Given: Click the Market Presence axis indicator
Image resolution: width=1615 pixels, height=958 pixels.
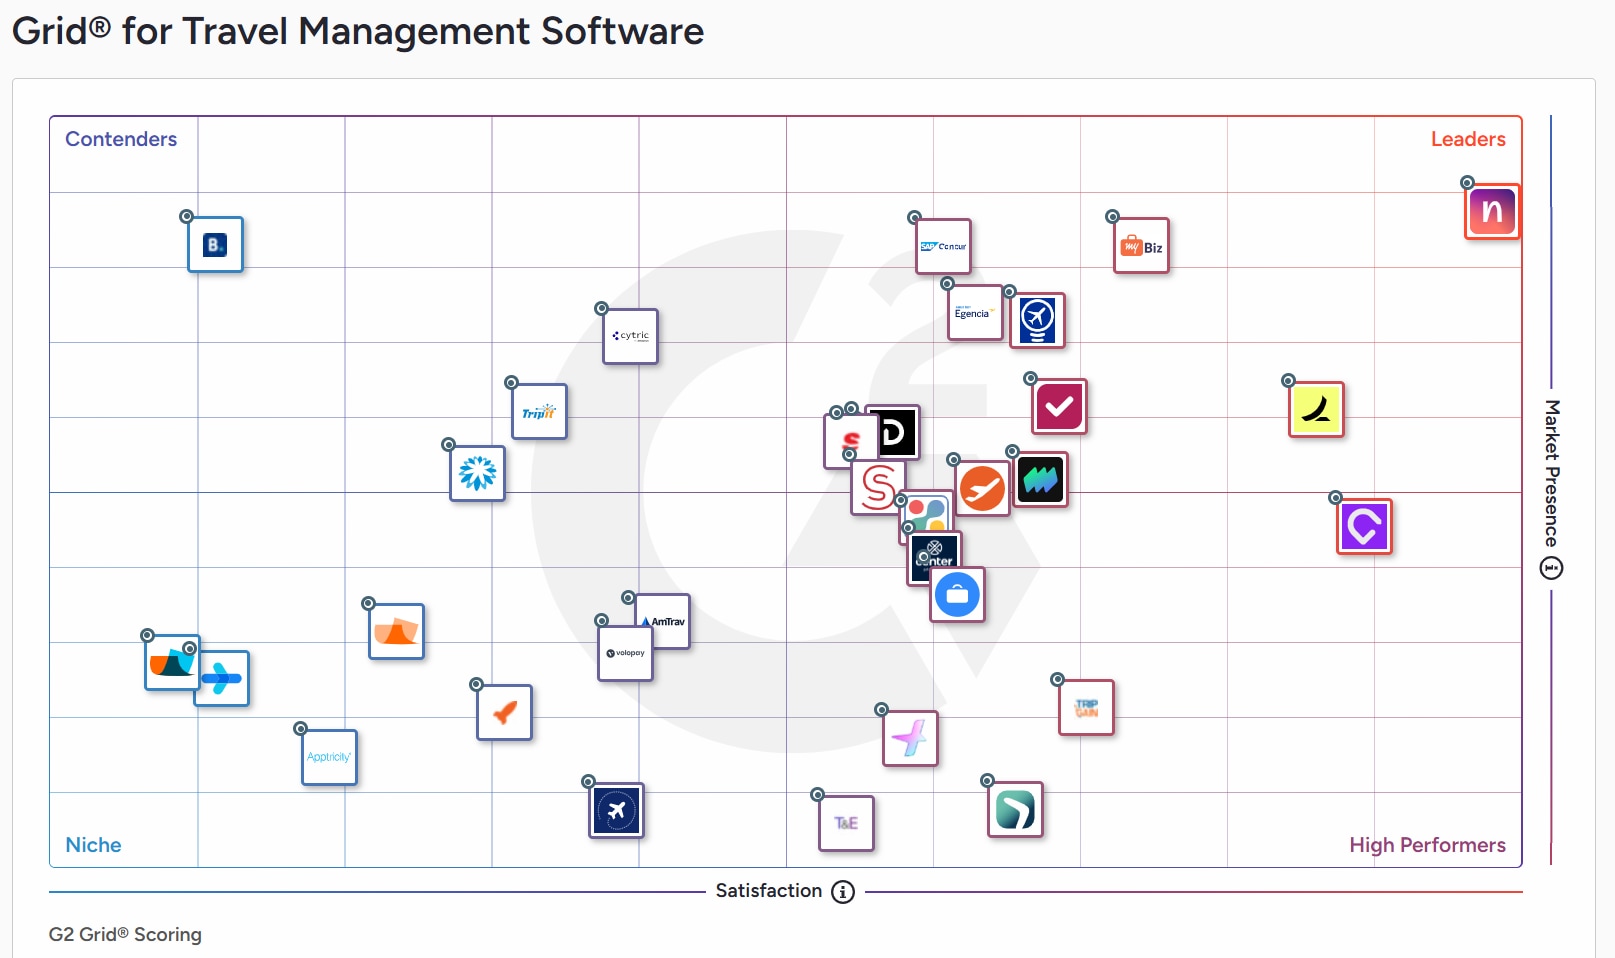Looking at the screenshot, I should [x=1550, y=567].
